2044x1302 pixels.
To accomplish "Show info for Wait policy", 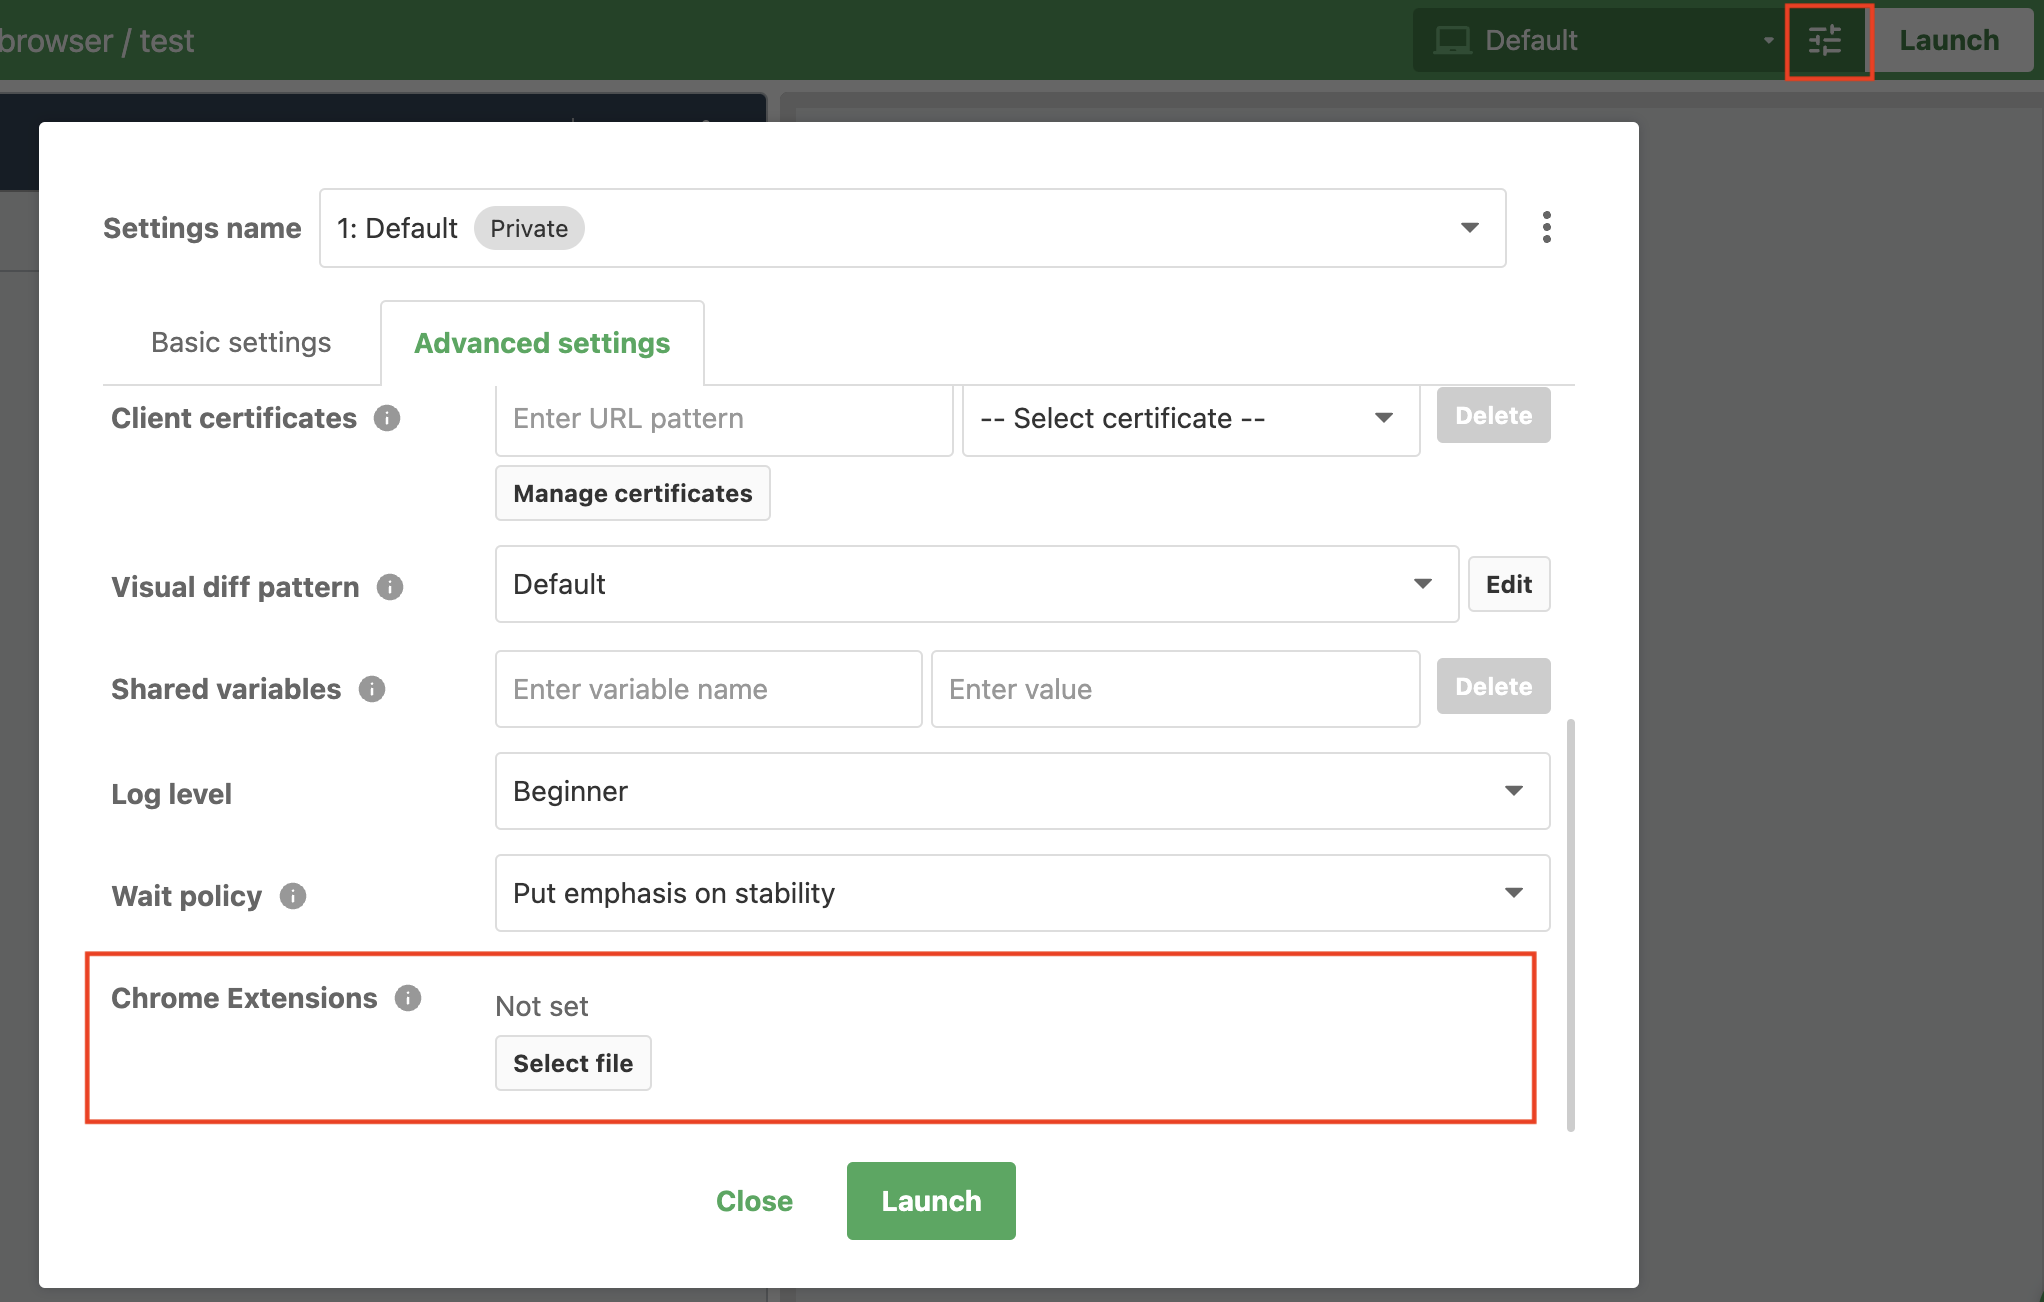I will point(293,896).
